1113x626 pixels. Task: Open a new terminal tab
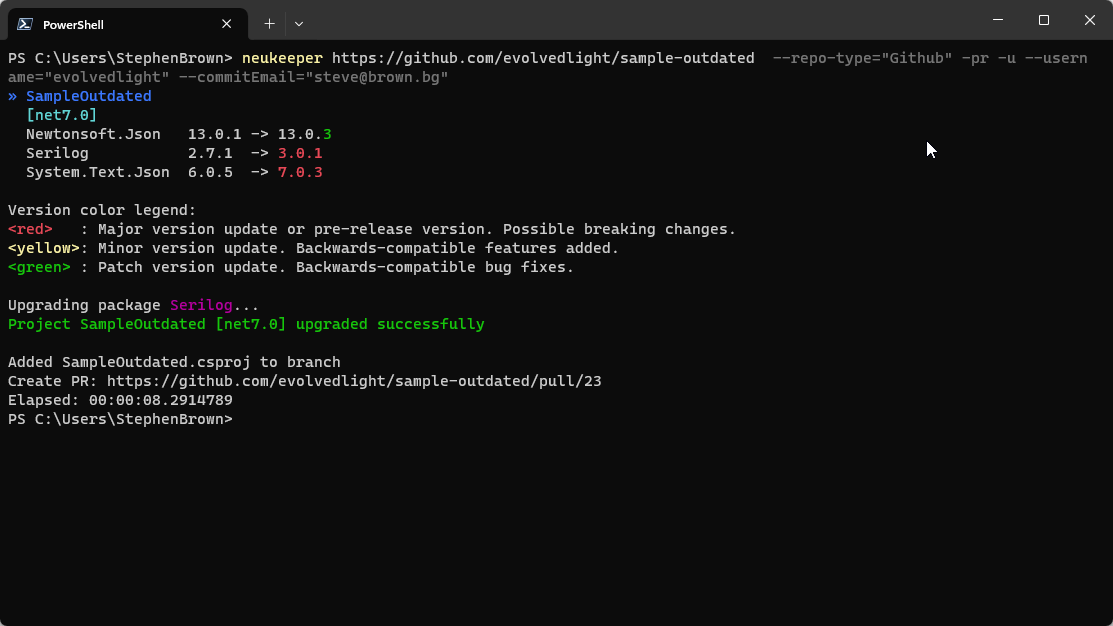click(x=270, y=24)
